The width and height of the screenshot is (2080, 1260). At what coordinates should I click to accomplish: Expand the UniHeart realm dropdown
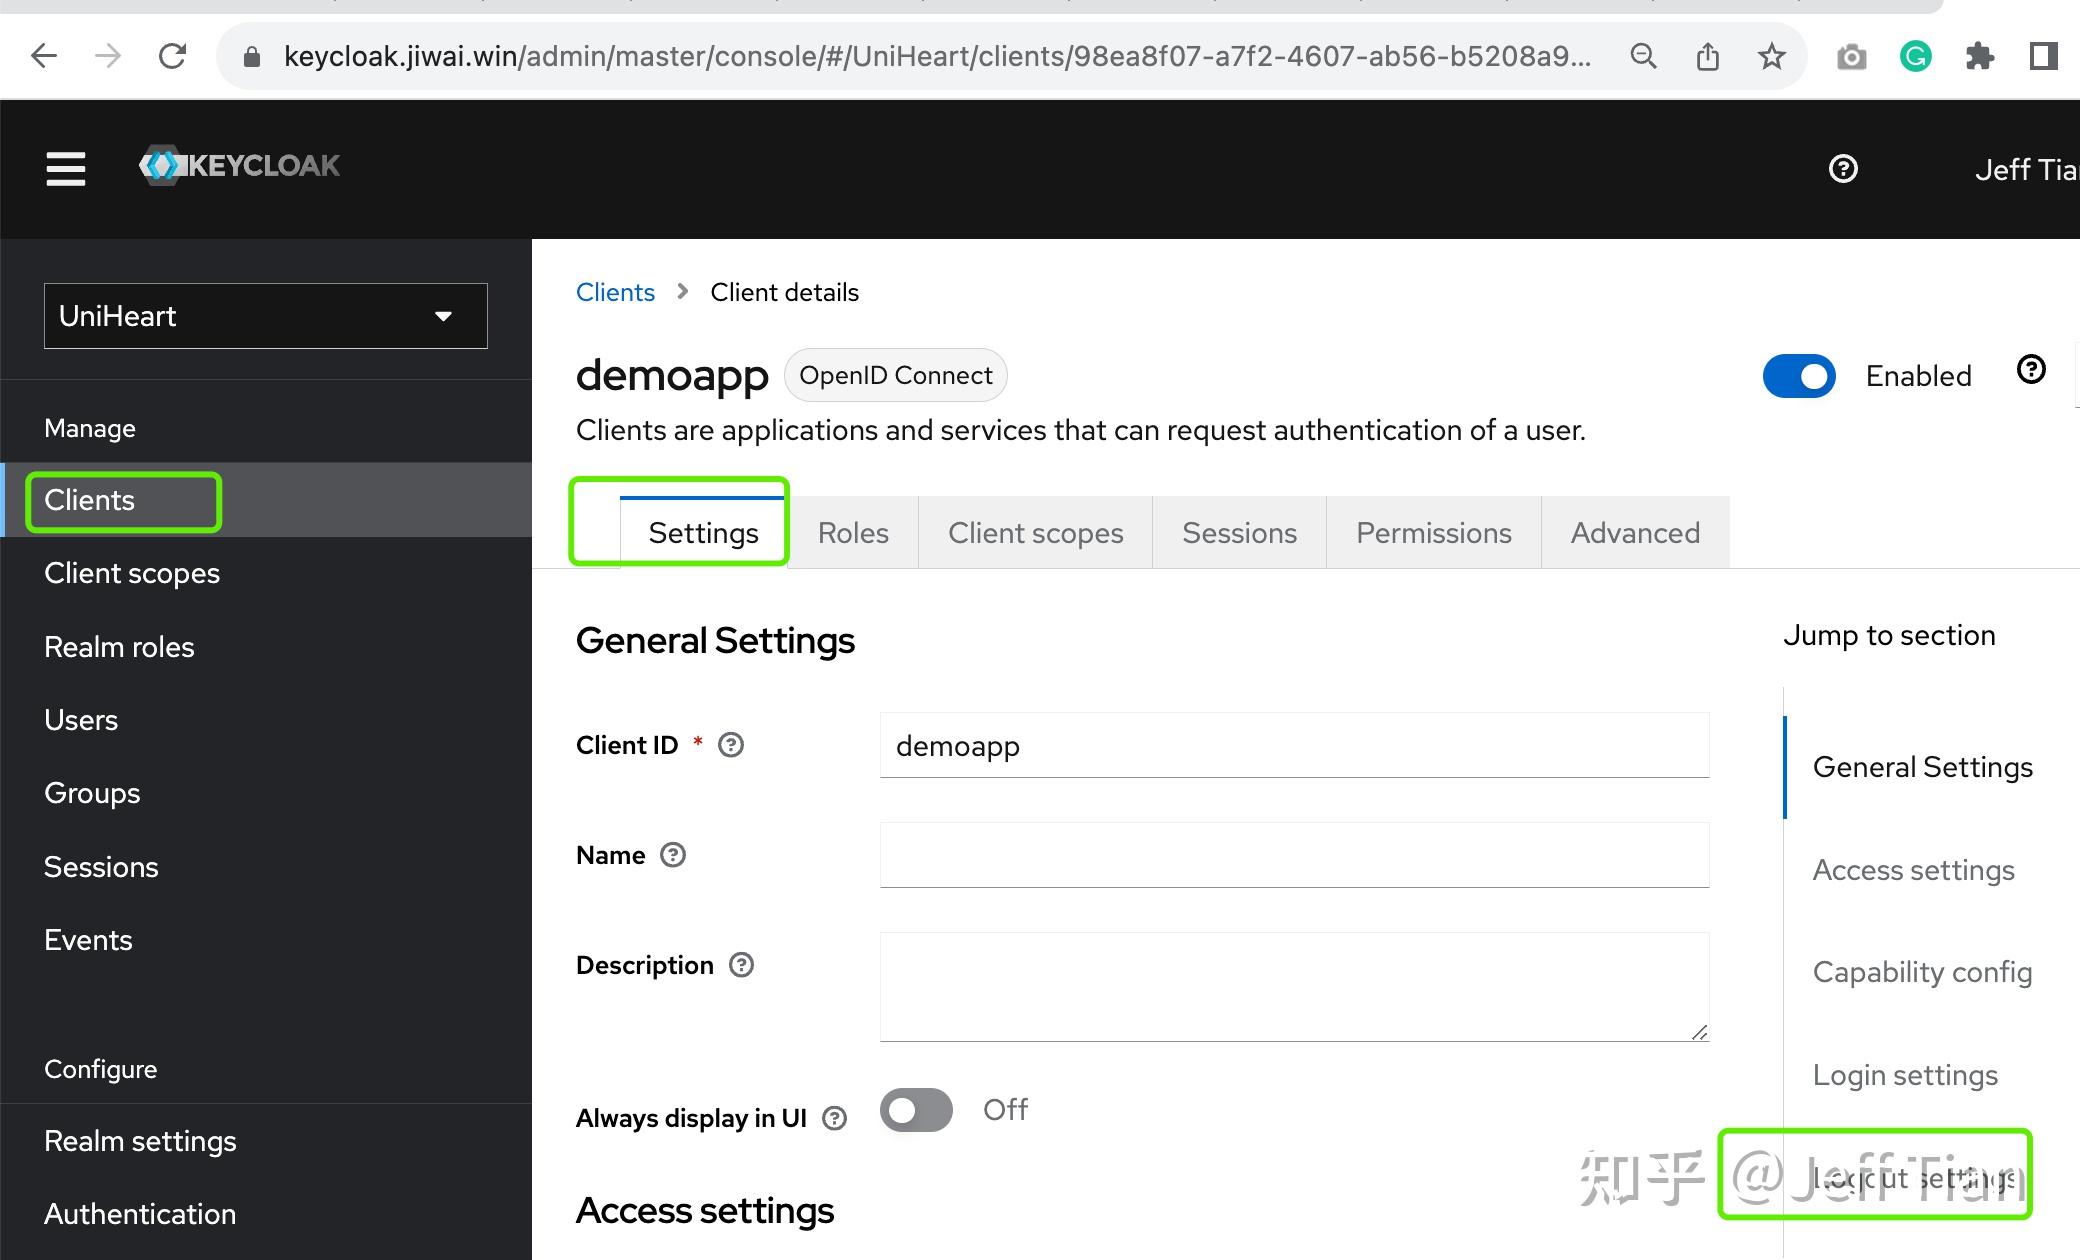click(265, 316)
